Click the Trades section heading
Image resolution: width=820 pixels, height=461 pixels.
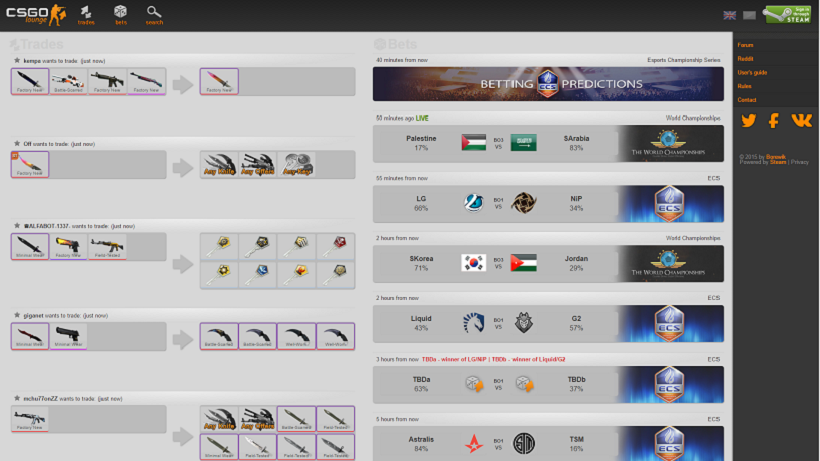tap(37, 44)
